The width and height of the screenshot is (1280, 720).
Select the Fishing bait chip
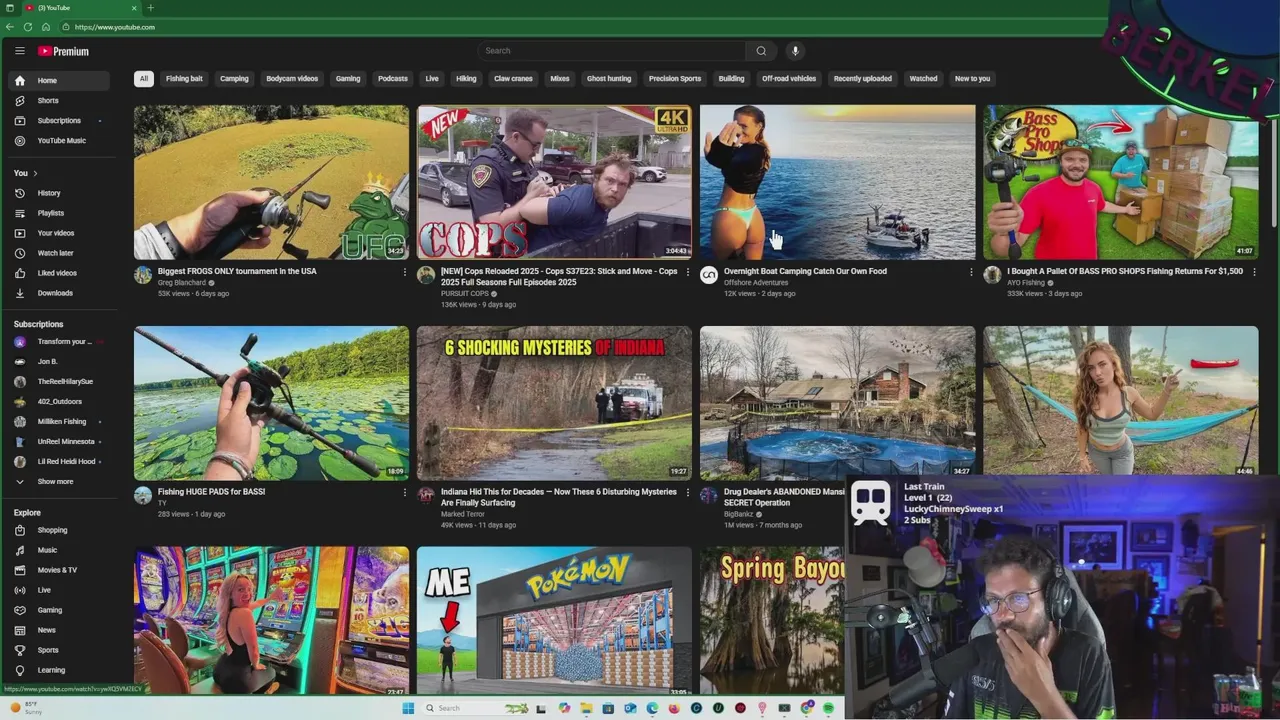(x=184, y=79)
